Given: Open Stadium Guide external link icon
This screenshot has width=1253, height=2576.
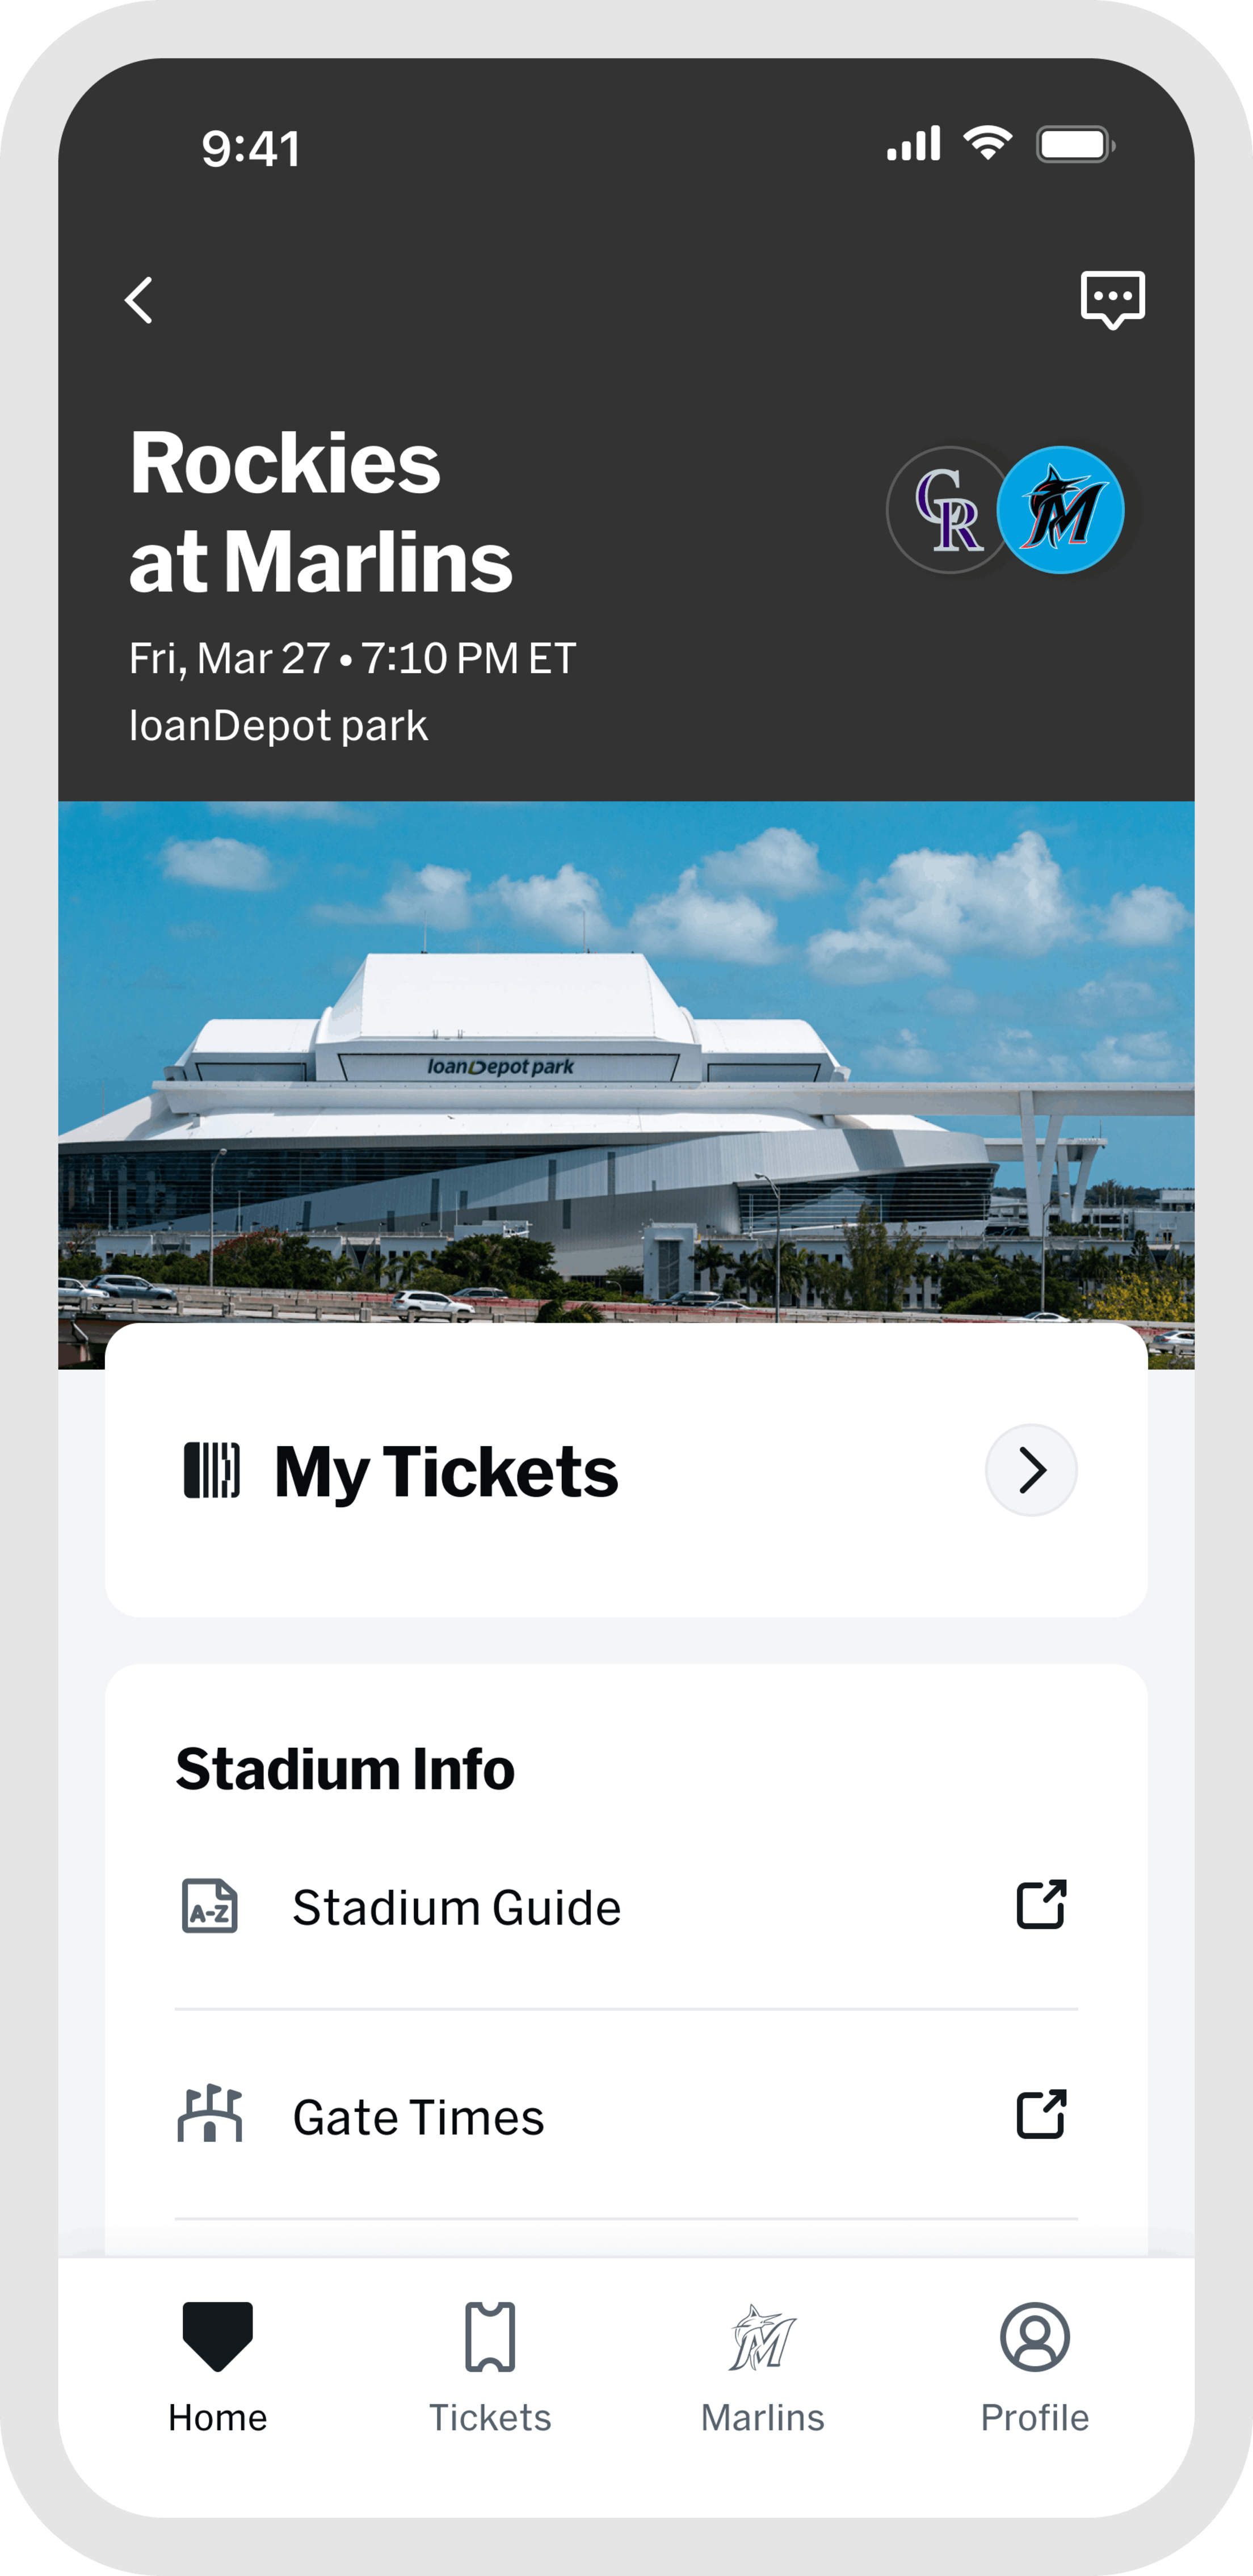Looking at the screenshot, I should coord(1041,1905).
